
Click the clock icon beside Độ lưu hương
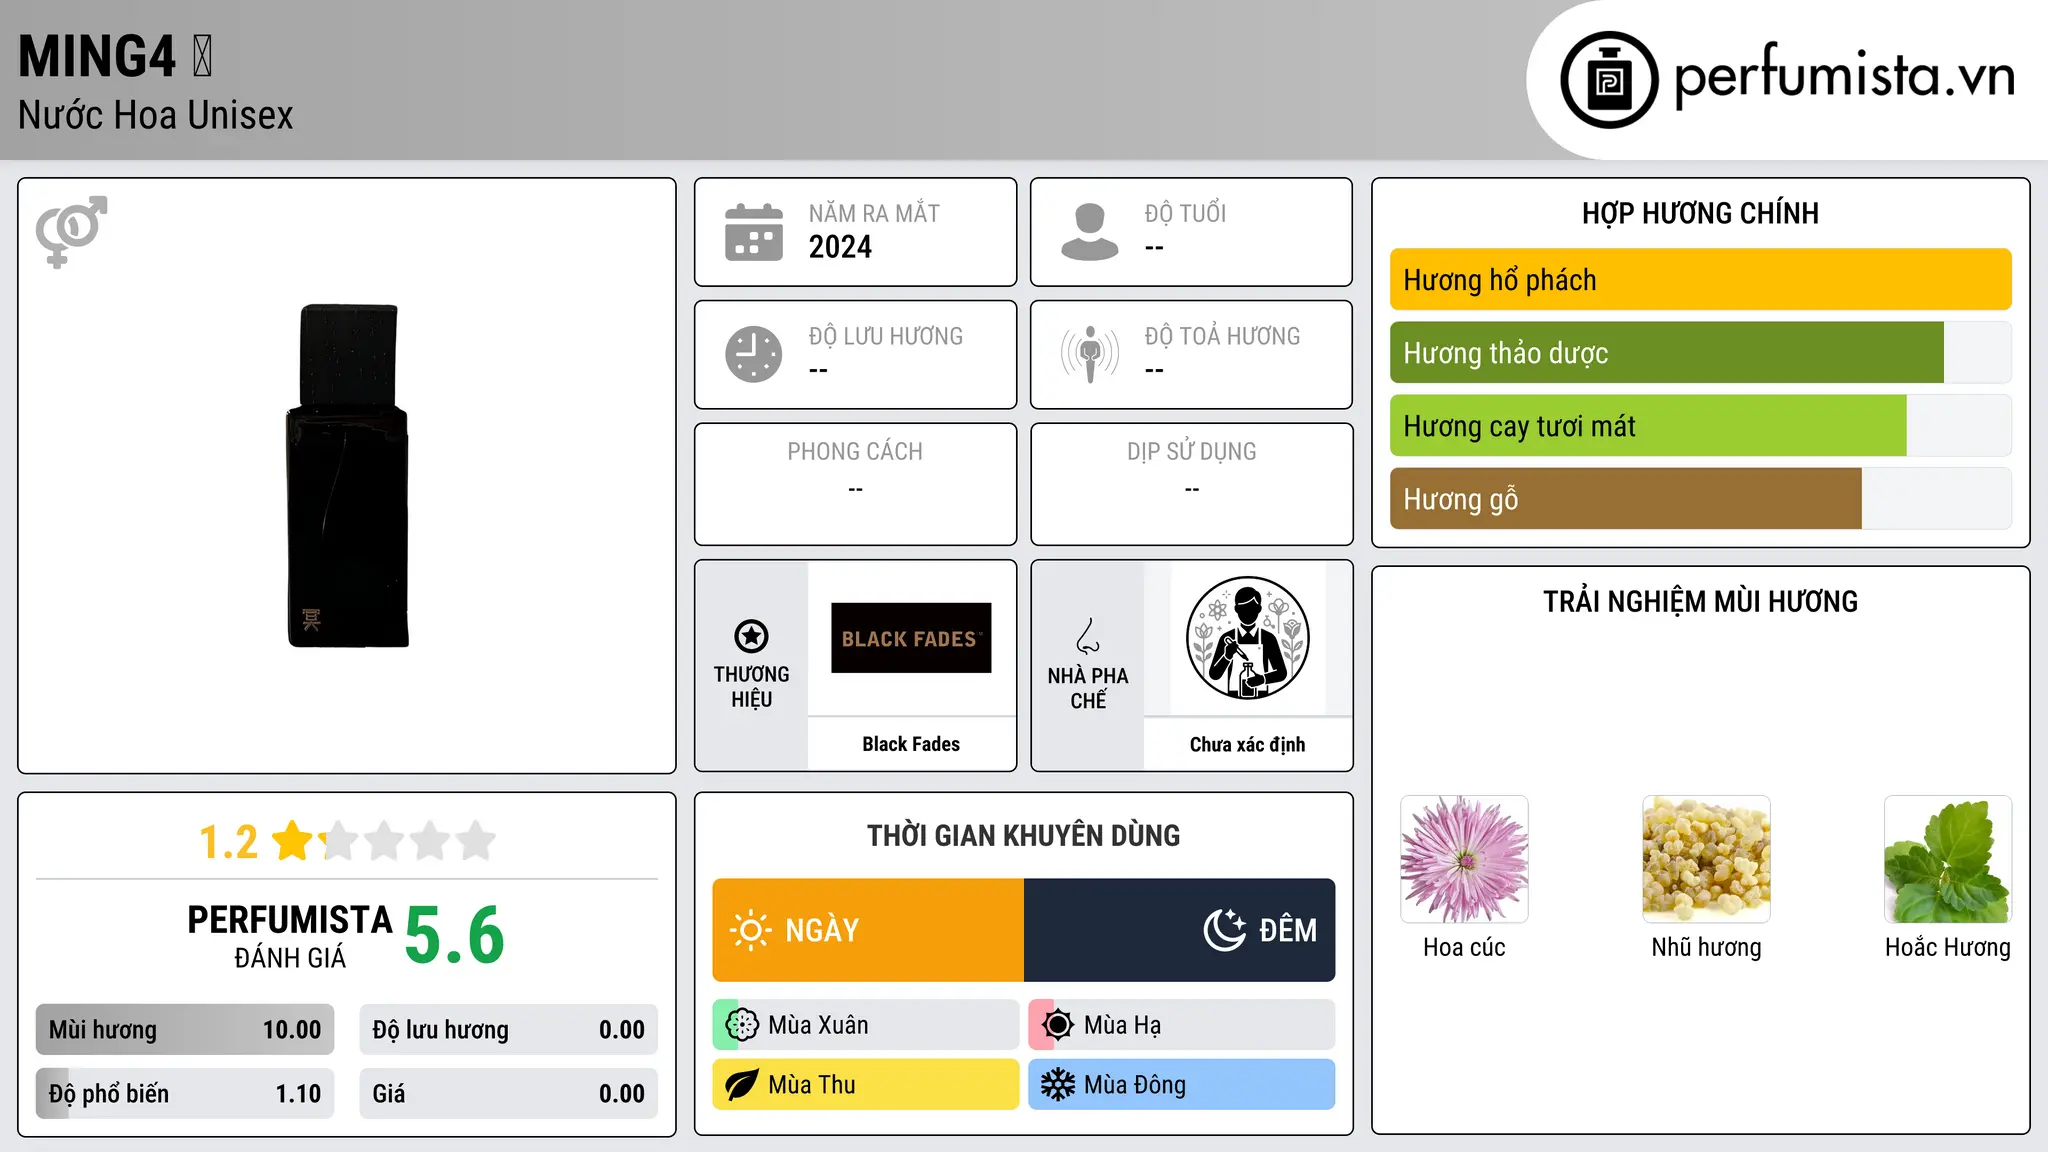click(754, 354)
